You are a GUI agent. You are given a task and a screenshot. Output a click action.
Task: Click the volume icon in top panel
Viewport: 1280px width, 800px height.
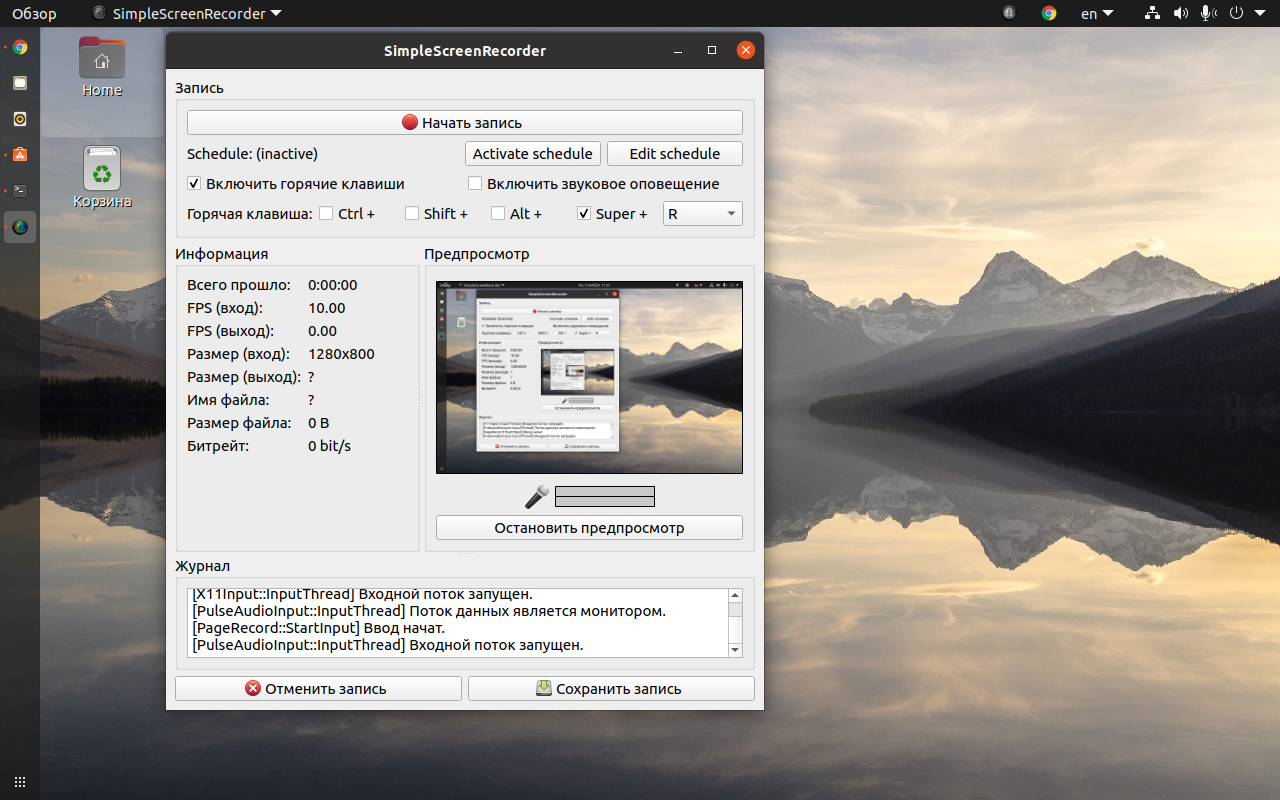point(1181,13)
